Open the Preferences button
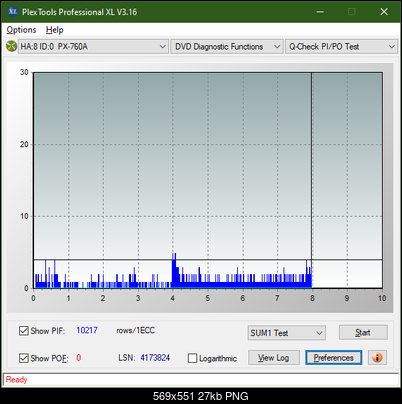This screenshot has height=404, width=402. (x=333, y=358)
